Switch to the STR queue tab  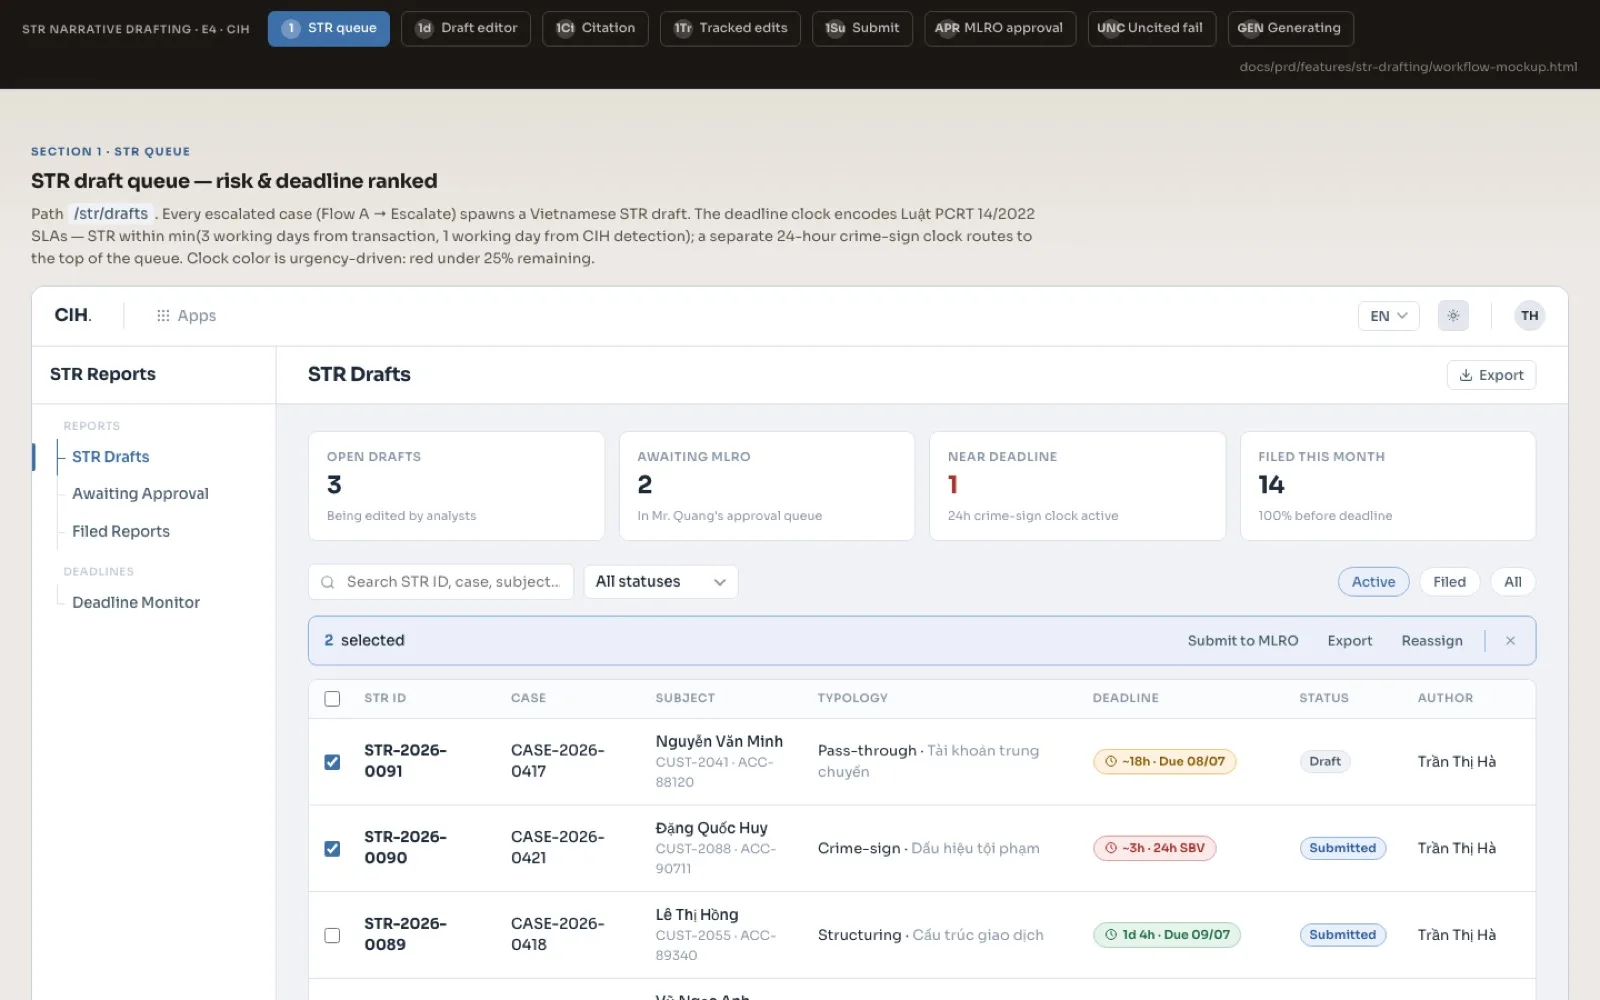pyautogui.click(x=329, y=28)
